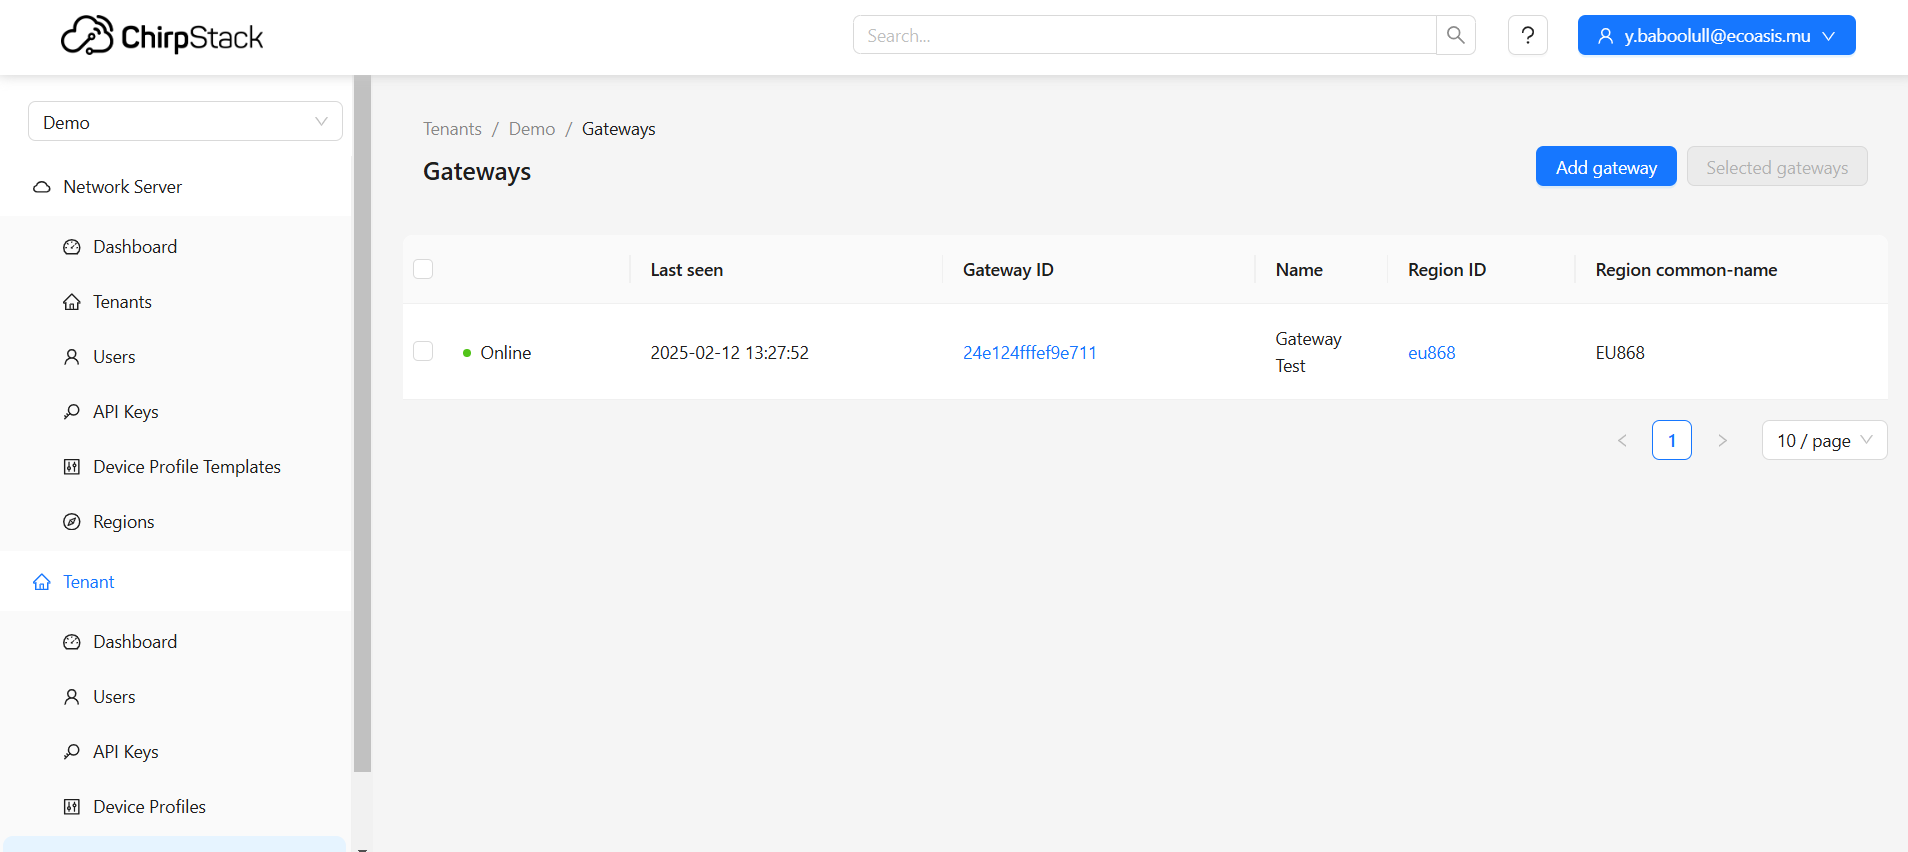Focus the Search input field
The height and width of the screenshot is (852, 1908).
[x=1144, y=35]
